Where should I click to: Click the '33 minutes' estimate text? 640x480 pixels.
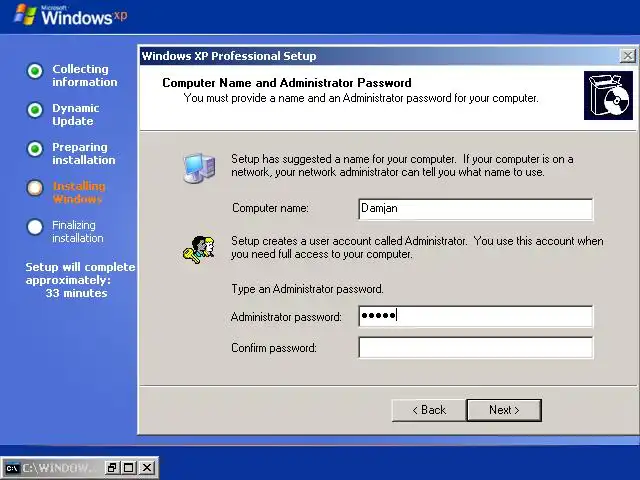coord(76,293)
